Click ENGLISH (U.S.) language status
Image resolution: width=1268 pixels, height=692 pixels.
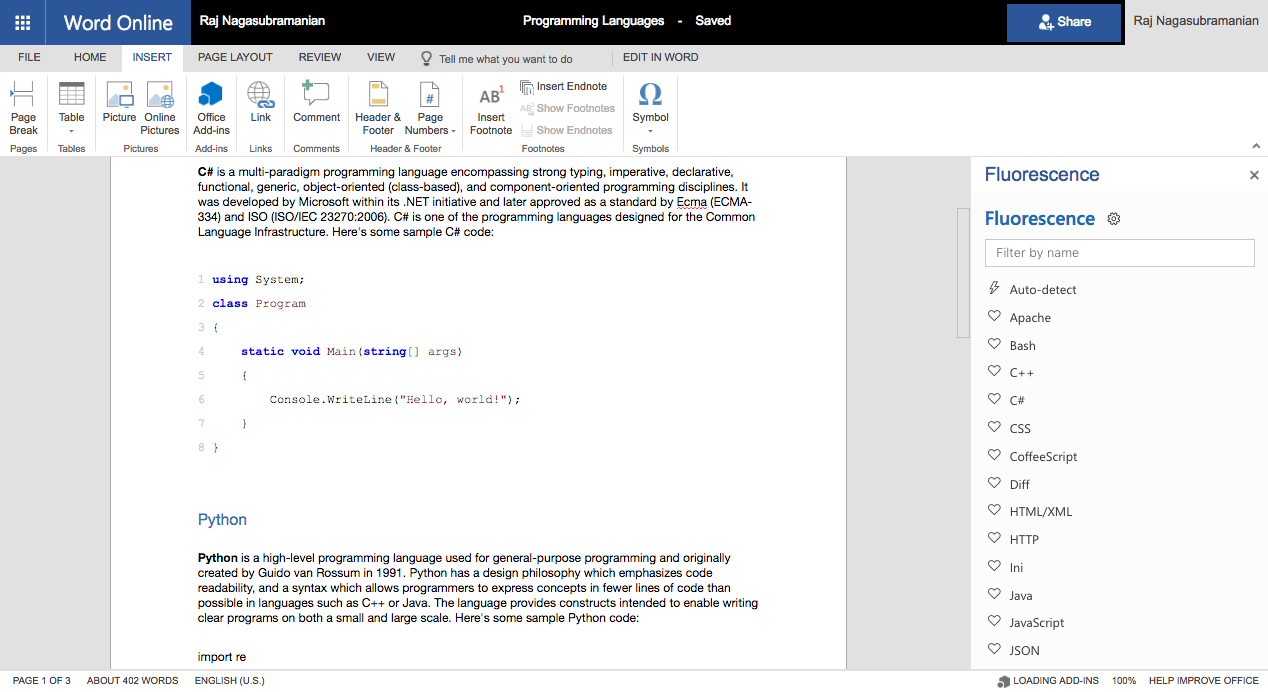pyautogui.click(x=230, y=681)
